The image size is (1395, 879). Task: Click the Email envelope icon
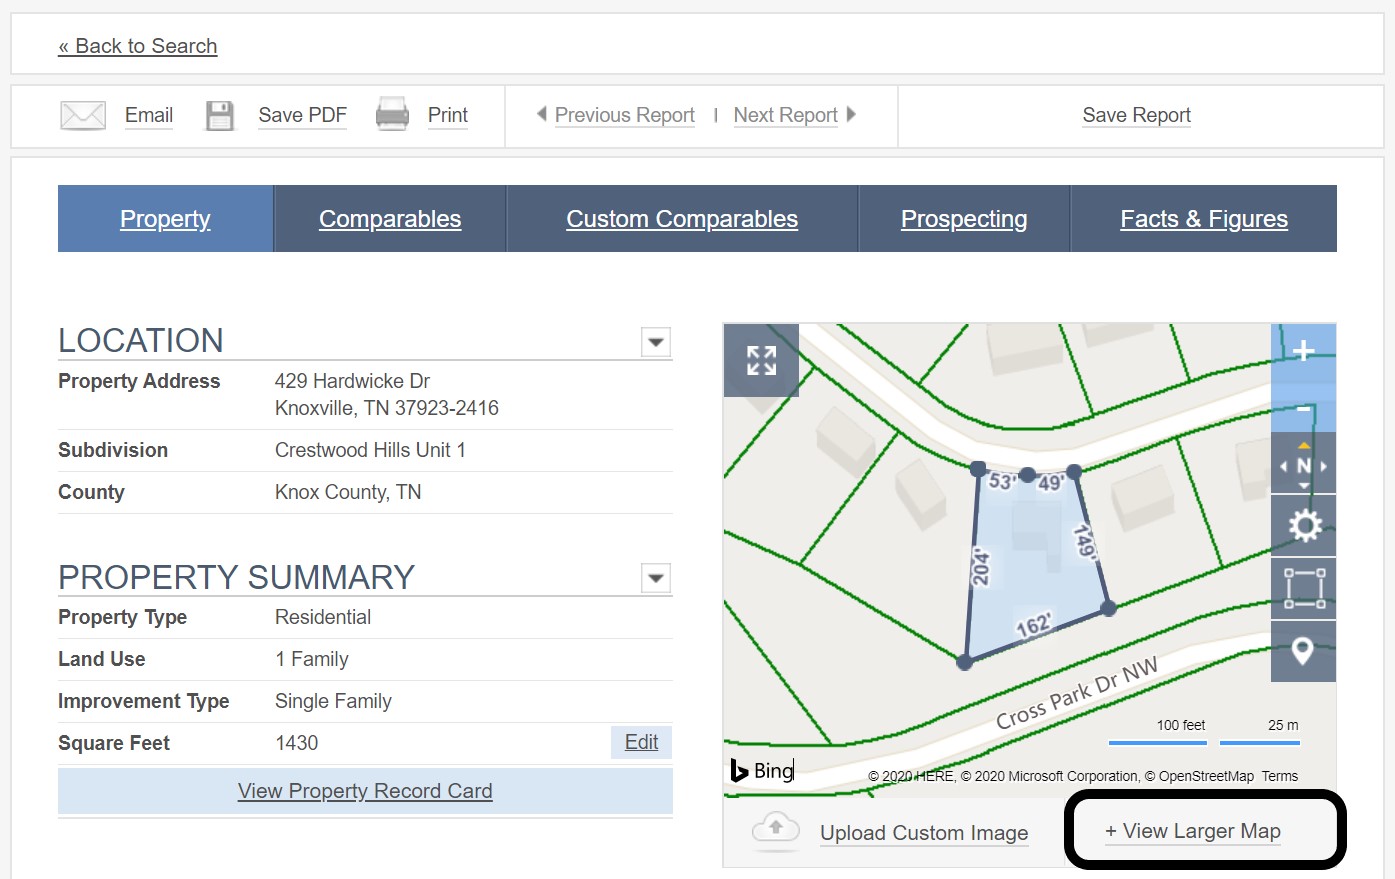tap(82, 114)
